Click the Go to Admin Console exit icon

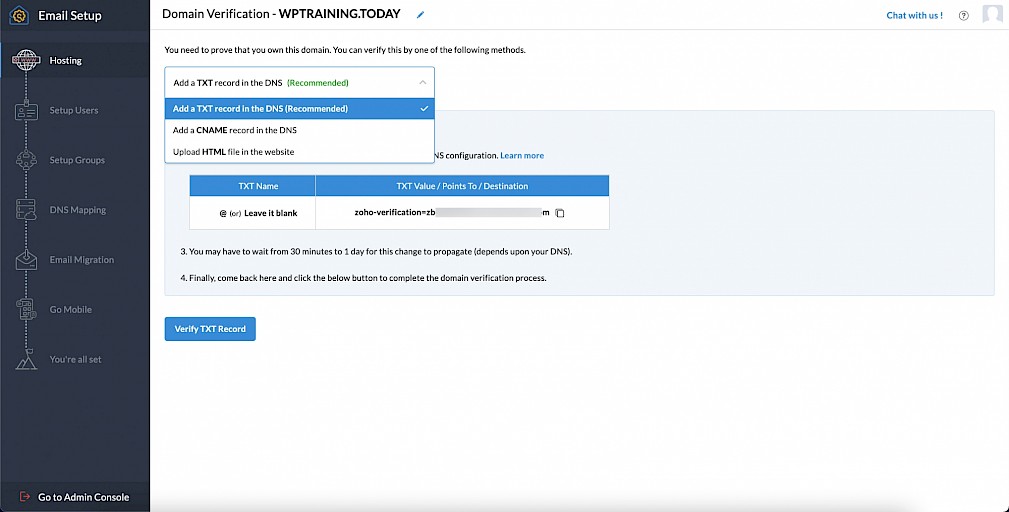25,497
